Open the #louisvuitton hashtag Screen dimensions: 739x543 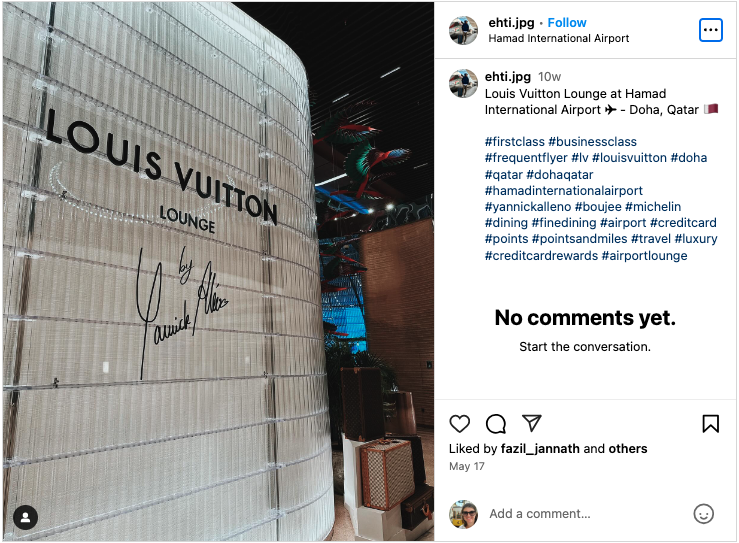point(629,157)
